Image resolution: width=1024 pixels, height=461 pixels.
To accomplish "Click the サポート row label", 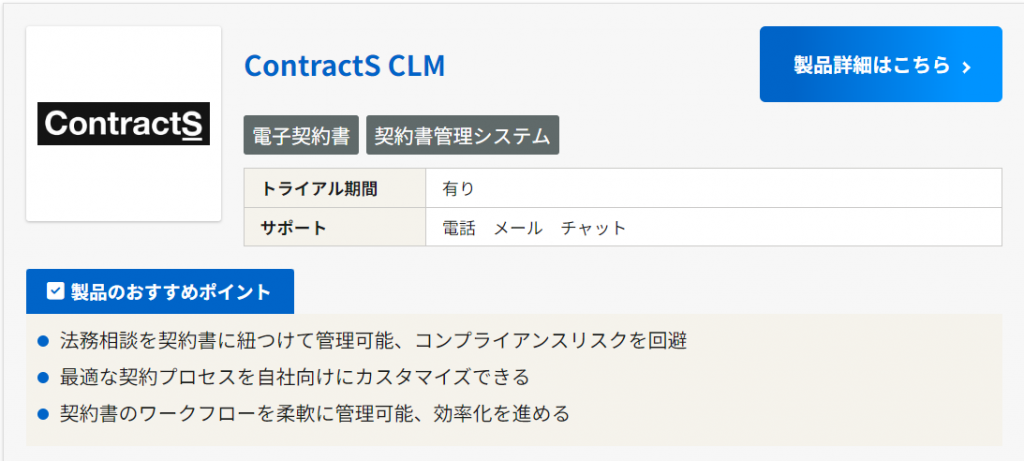I will tap(294, 227).
